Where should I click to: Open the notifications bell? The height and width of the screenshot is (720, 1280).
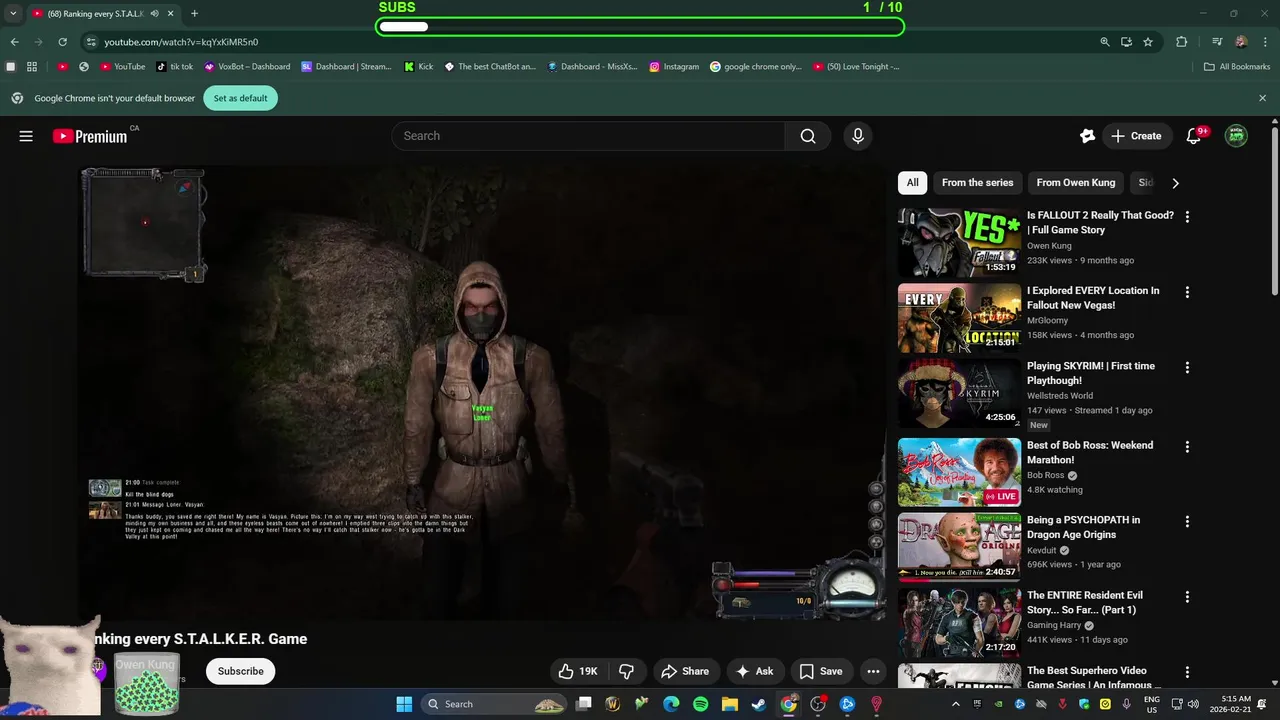click(1193, 136)
